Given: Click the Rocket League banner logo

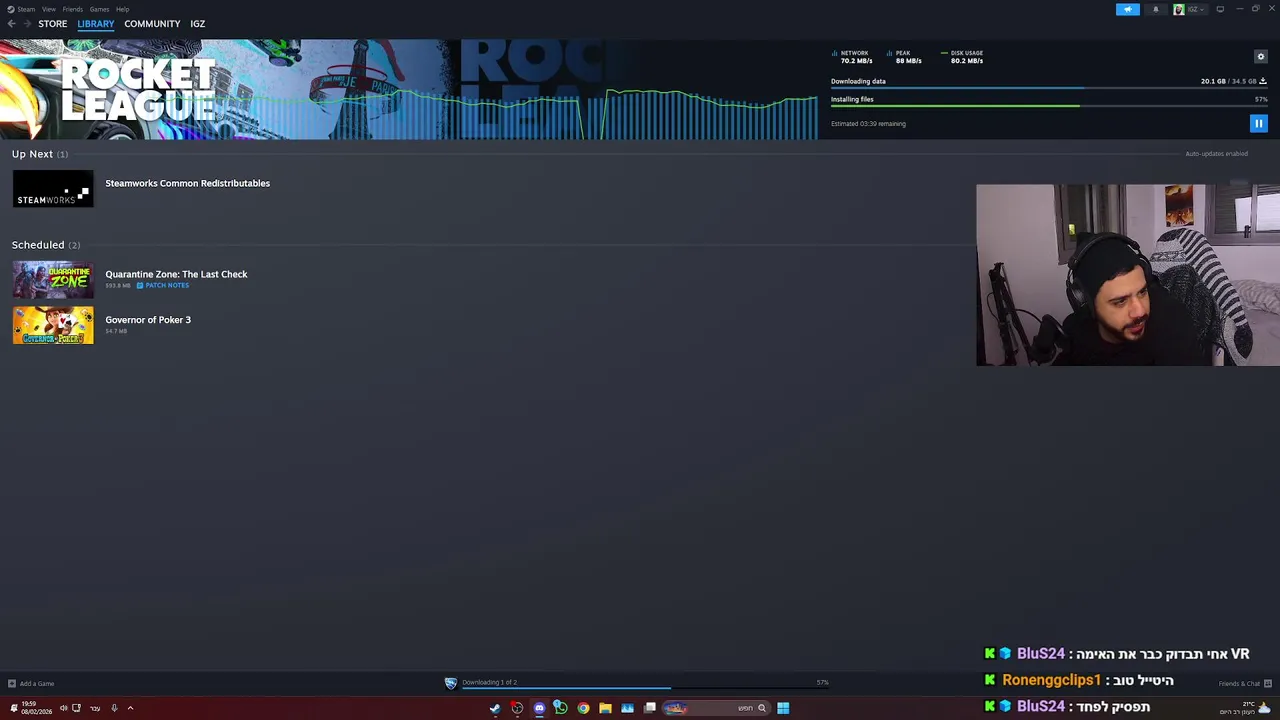Looking at the screenshot, I should (x=138, y=89).
